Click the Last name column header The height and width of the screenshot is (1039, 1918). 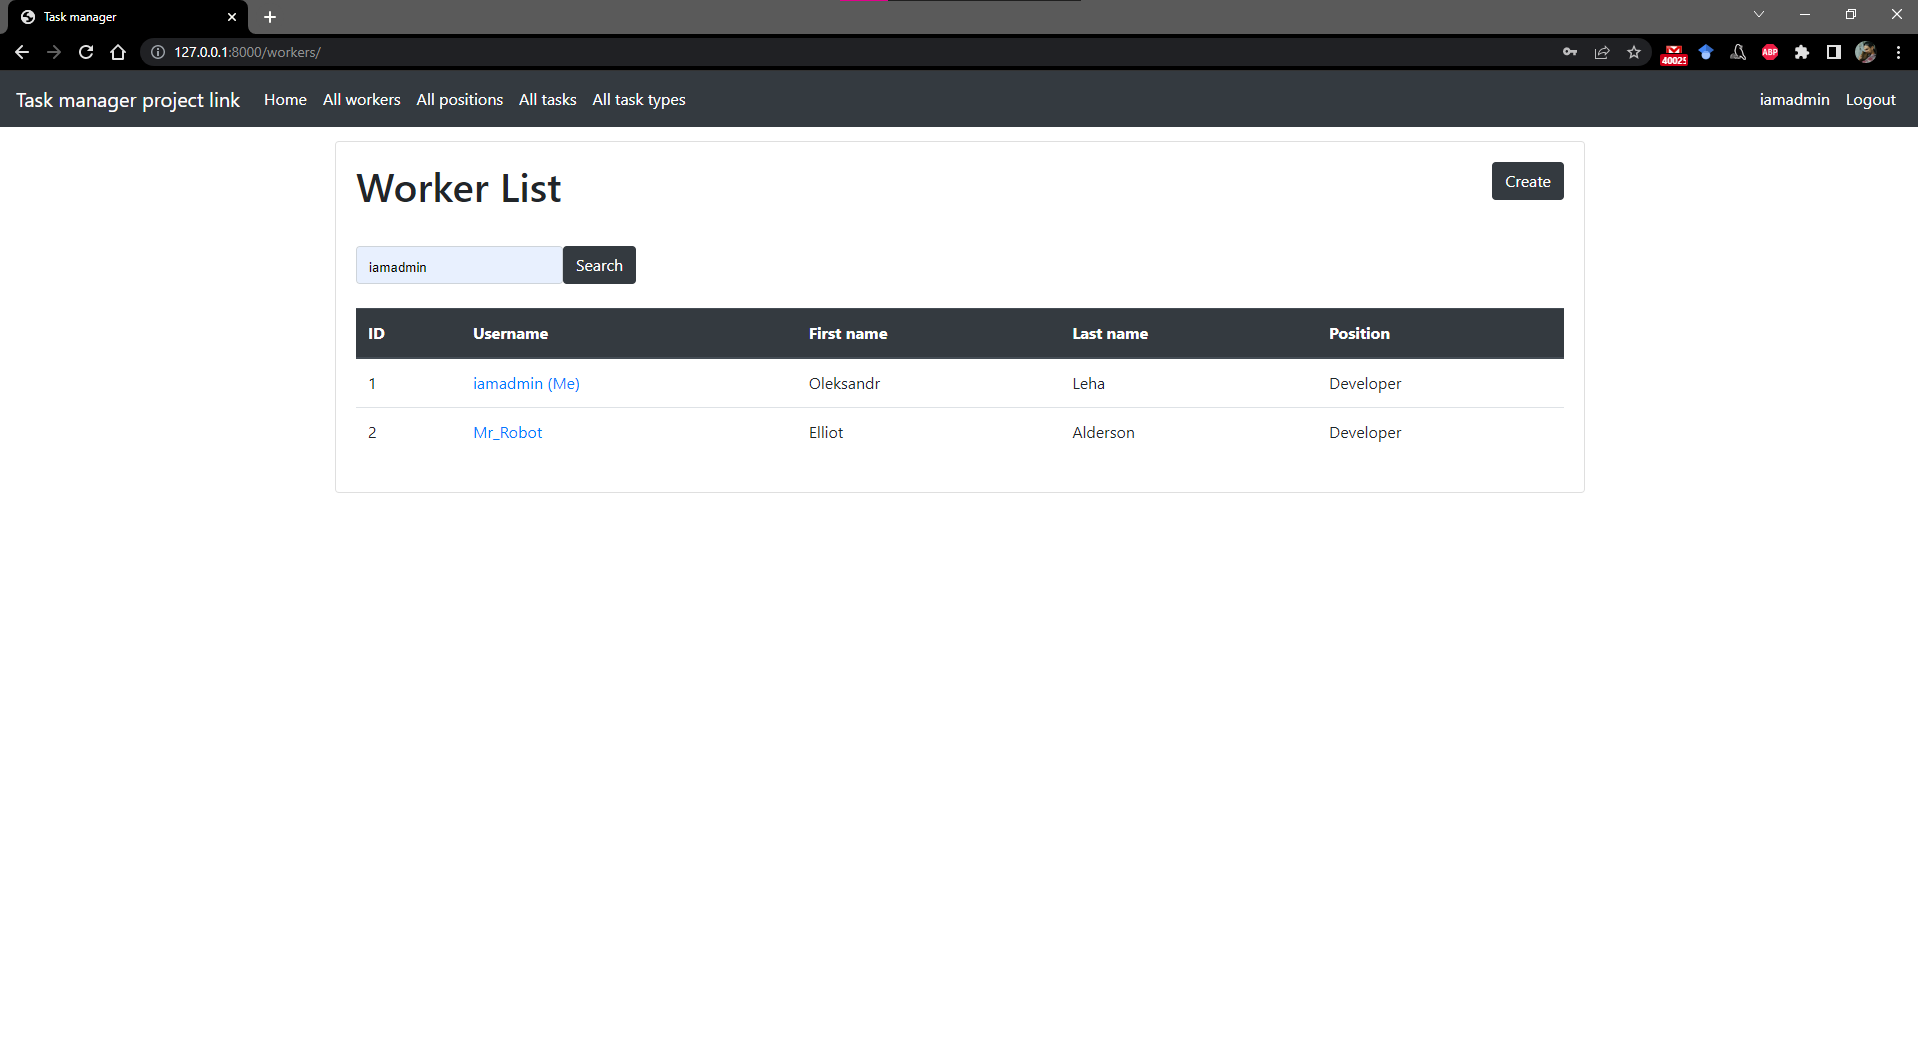1110,334
